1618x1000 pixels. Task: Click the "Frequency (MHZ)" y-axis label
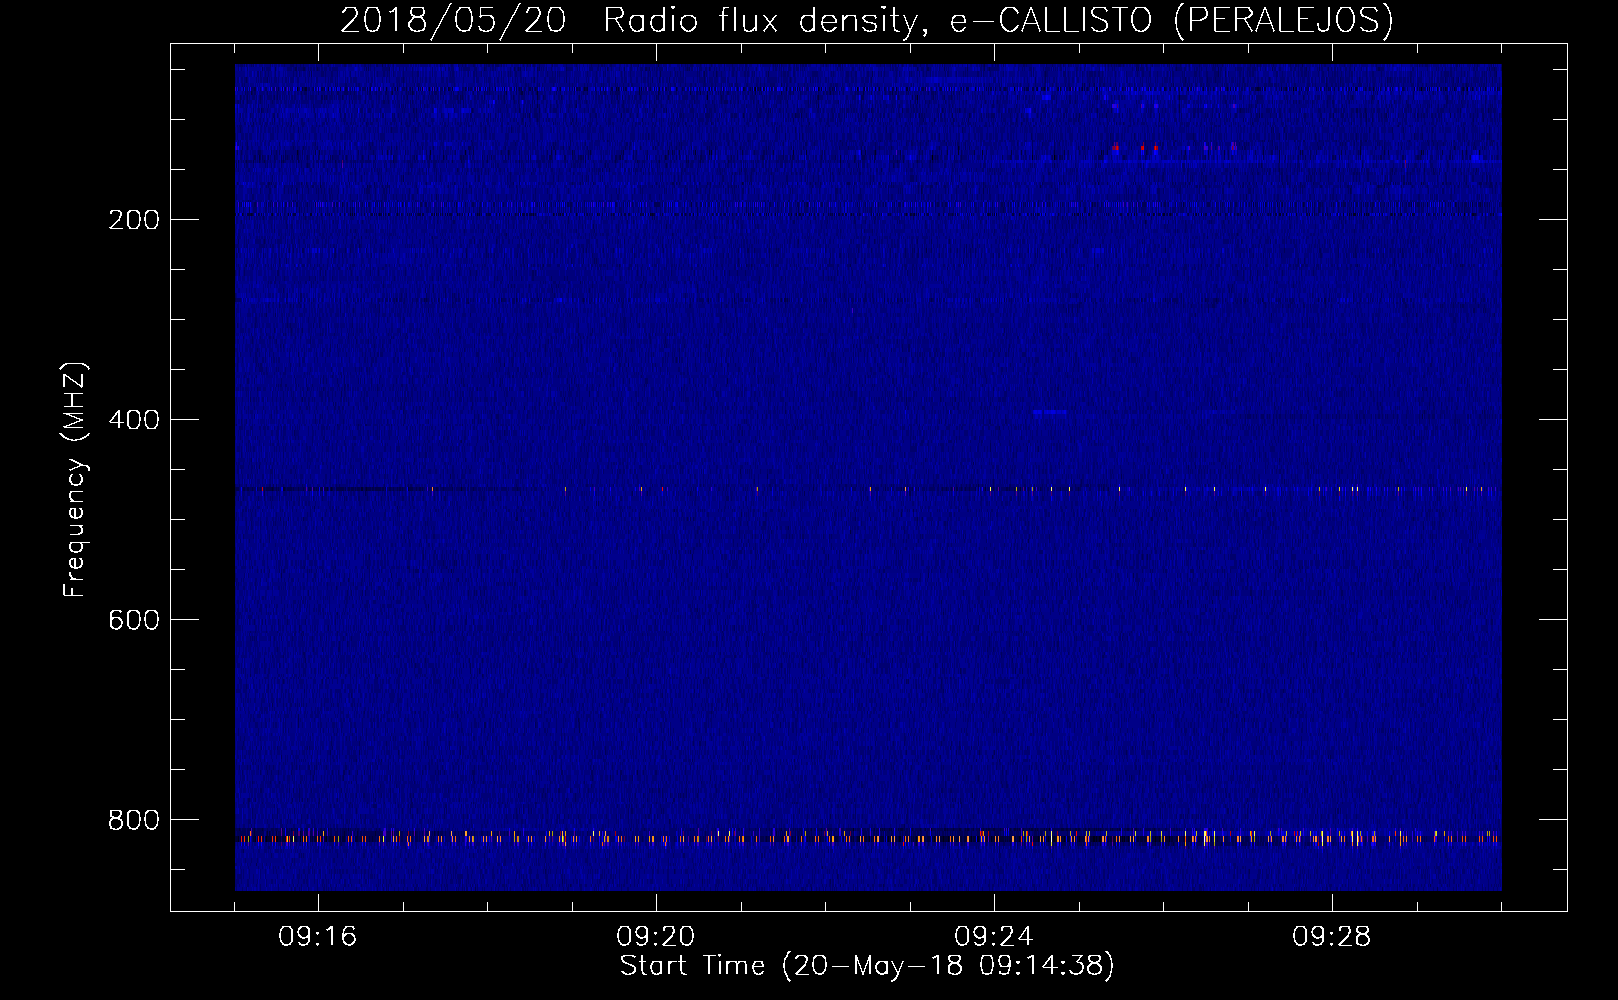click(x=76, y=479)
